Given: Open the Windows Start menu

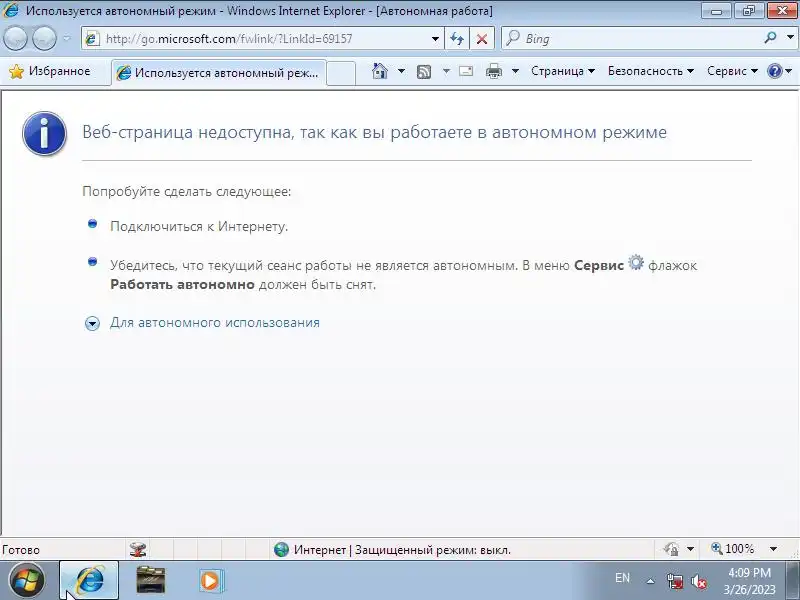Looking at the screenshot, I should [x=27, y=580].
